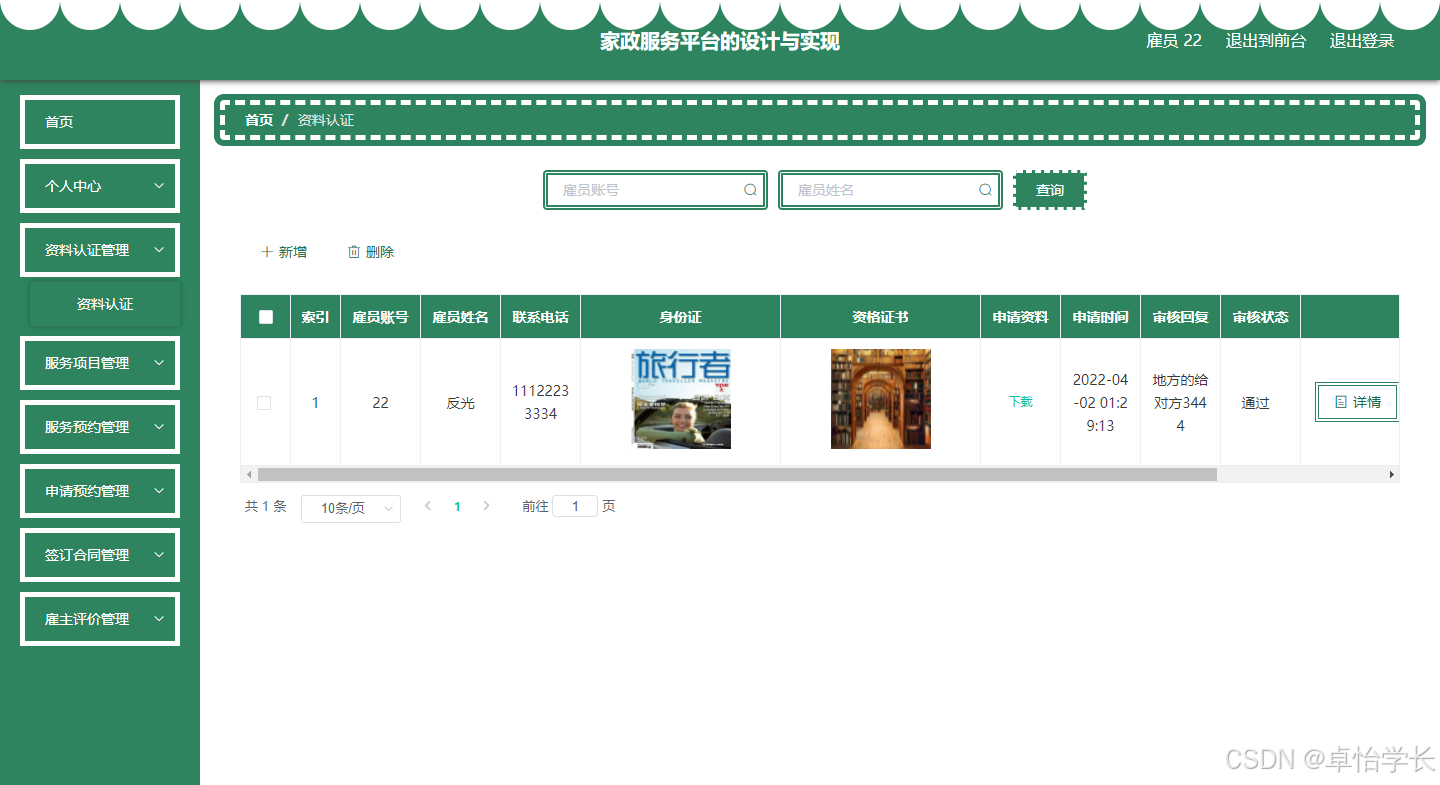
Task: Click the 下载 link in 申请资料 column
Action: click(1020, 401)
